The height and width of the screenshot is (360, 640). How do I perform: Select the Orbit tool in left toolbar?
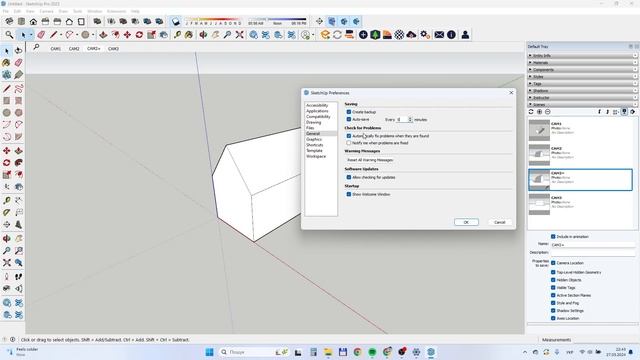point(7,238)
